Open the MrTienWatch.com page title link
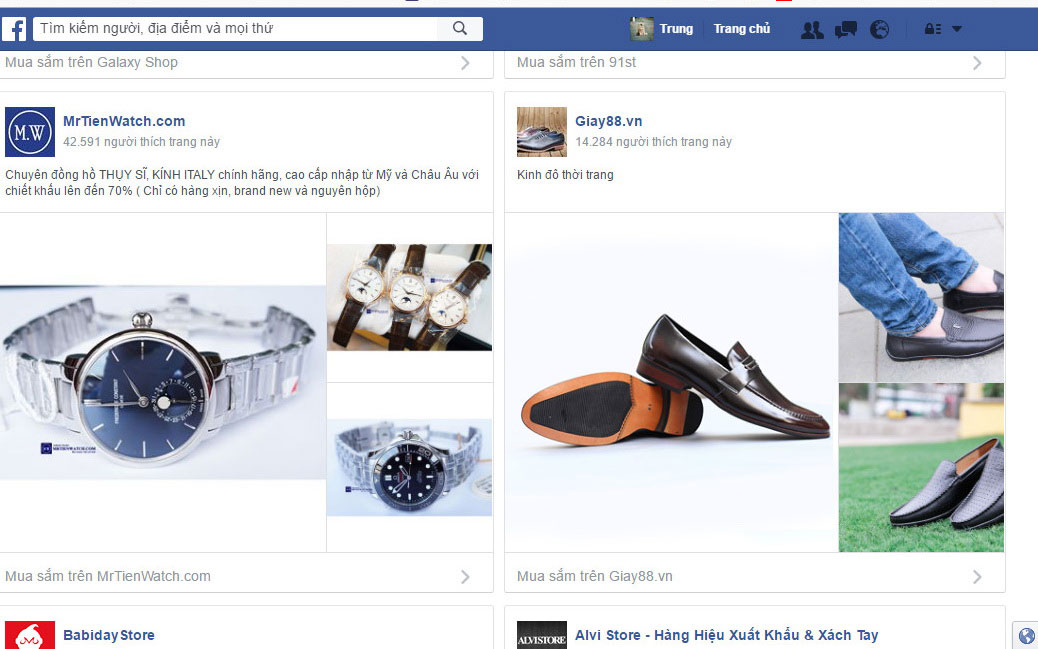Image resolution: width=1038 pixels, height=649 pixels. click(124, 121)
